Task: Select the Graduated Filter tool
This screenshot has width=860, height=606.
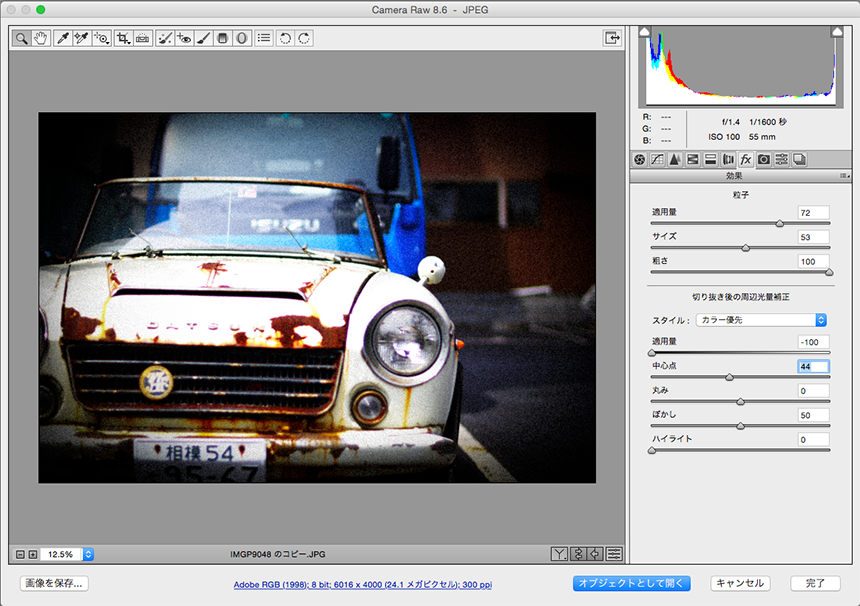Action: [x=222, y=38]
